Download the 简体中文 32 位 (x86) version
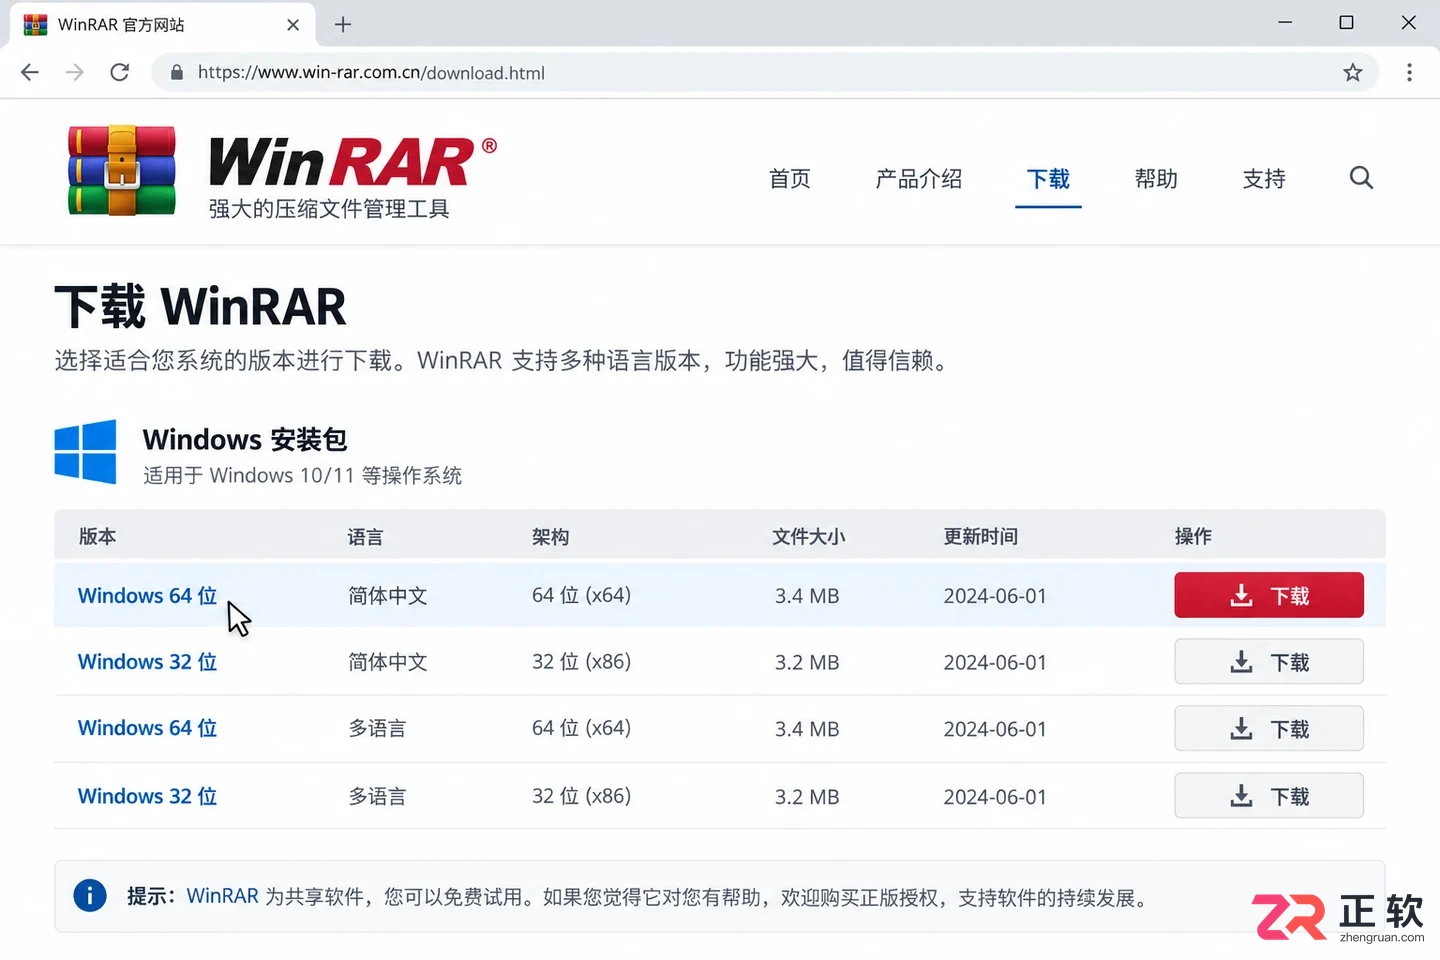 pos(1269,662)
